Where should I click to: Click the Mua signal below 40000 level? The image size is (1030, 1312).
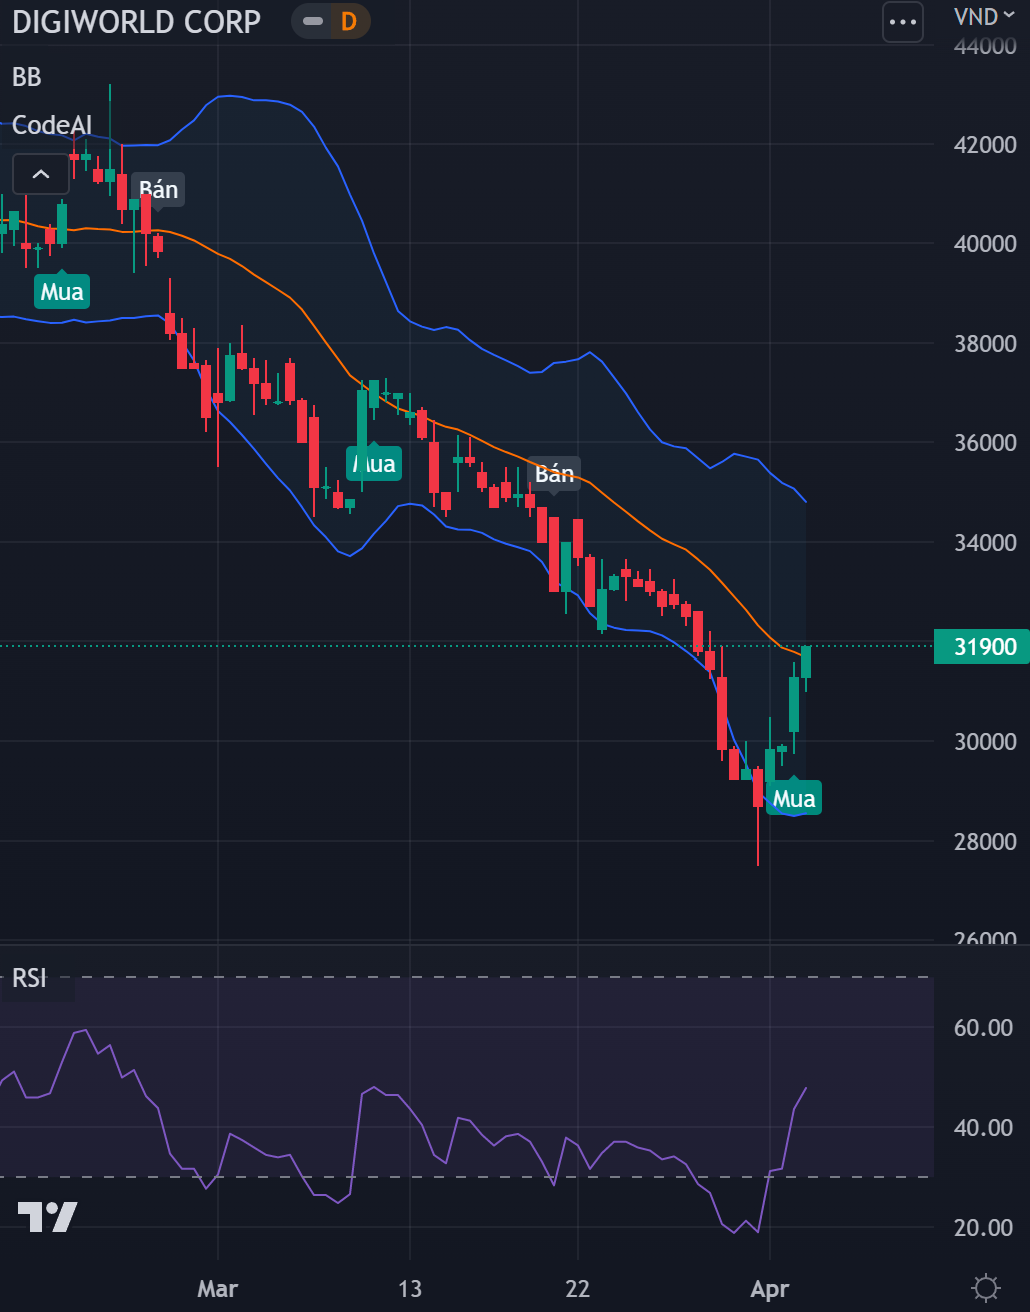(x=62, y=290)
